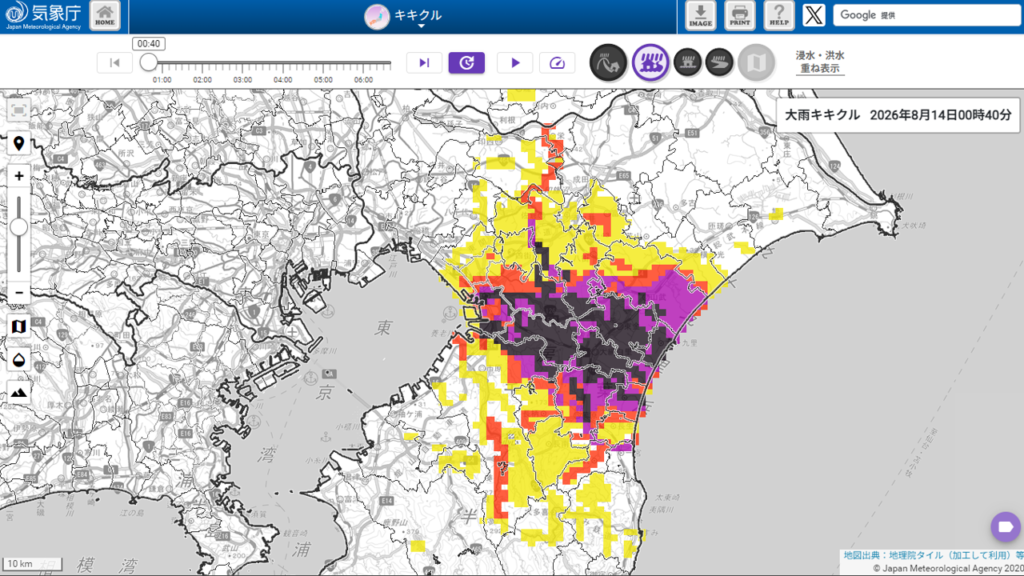Share via the X icon
1024x576 pixels.
(814, 15)
